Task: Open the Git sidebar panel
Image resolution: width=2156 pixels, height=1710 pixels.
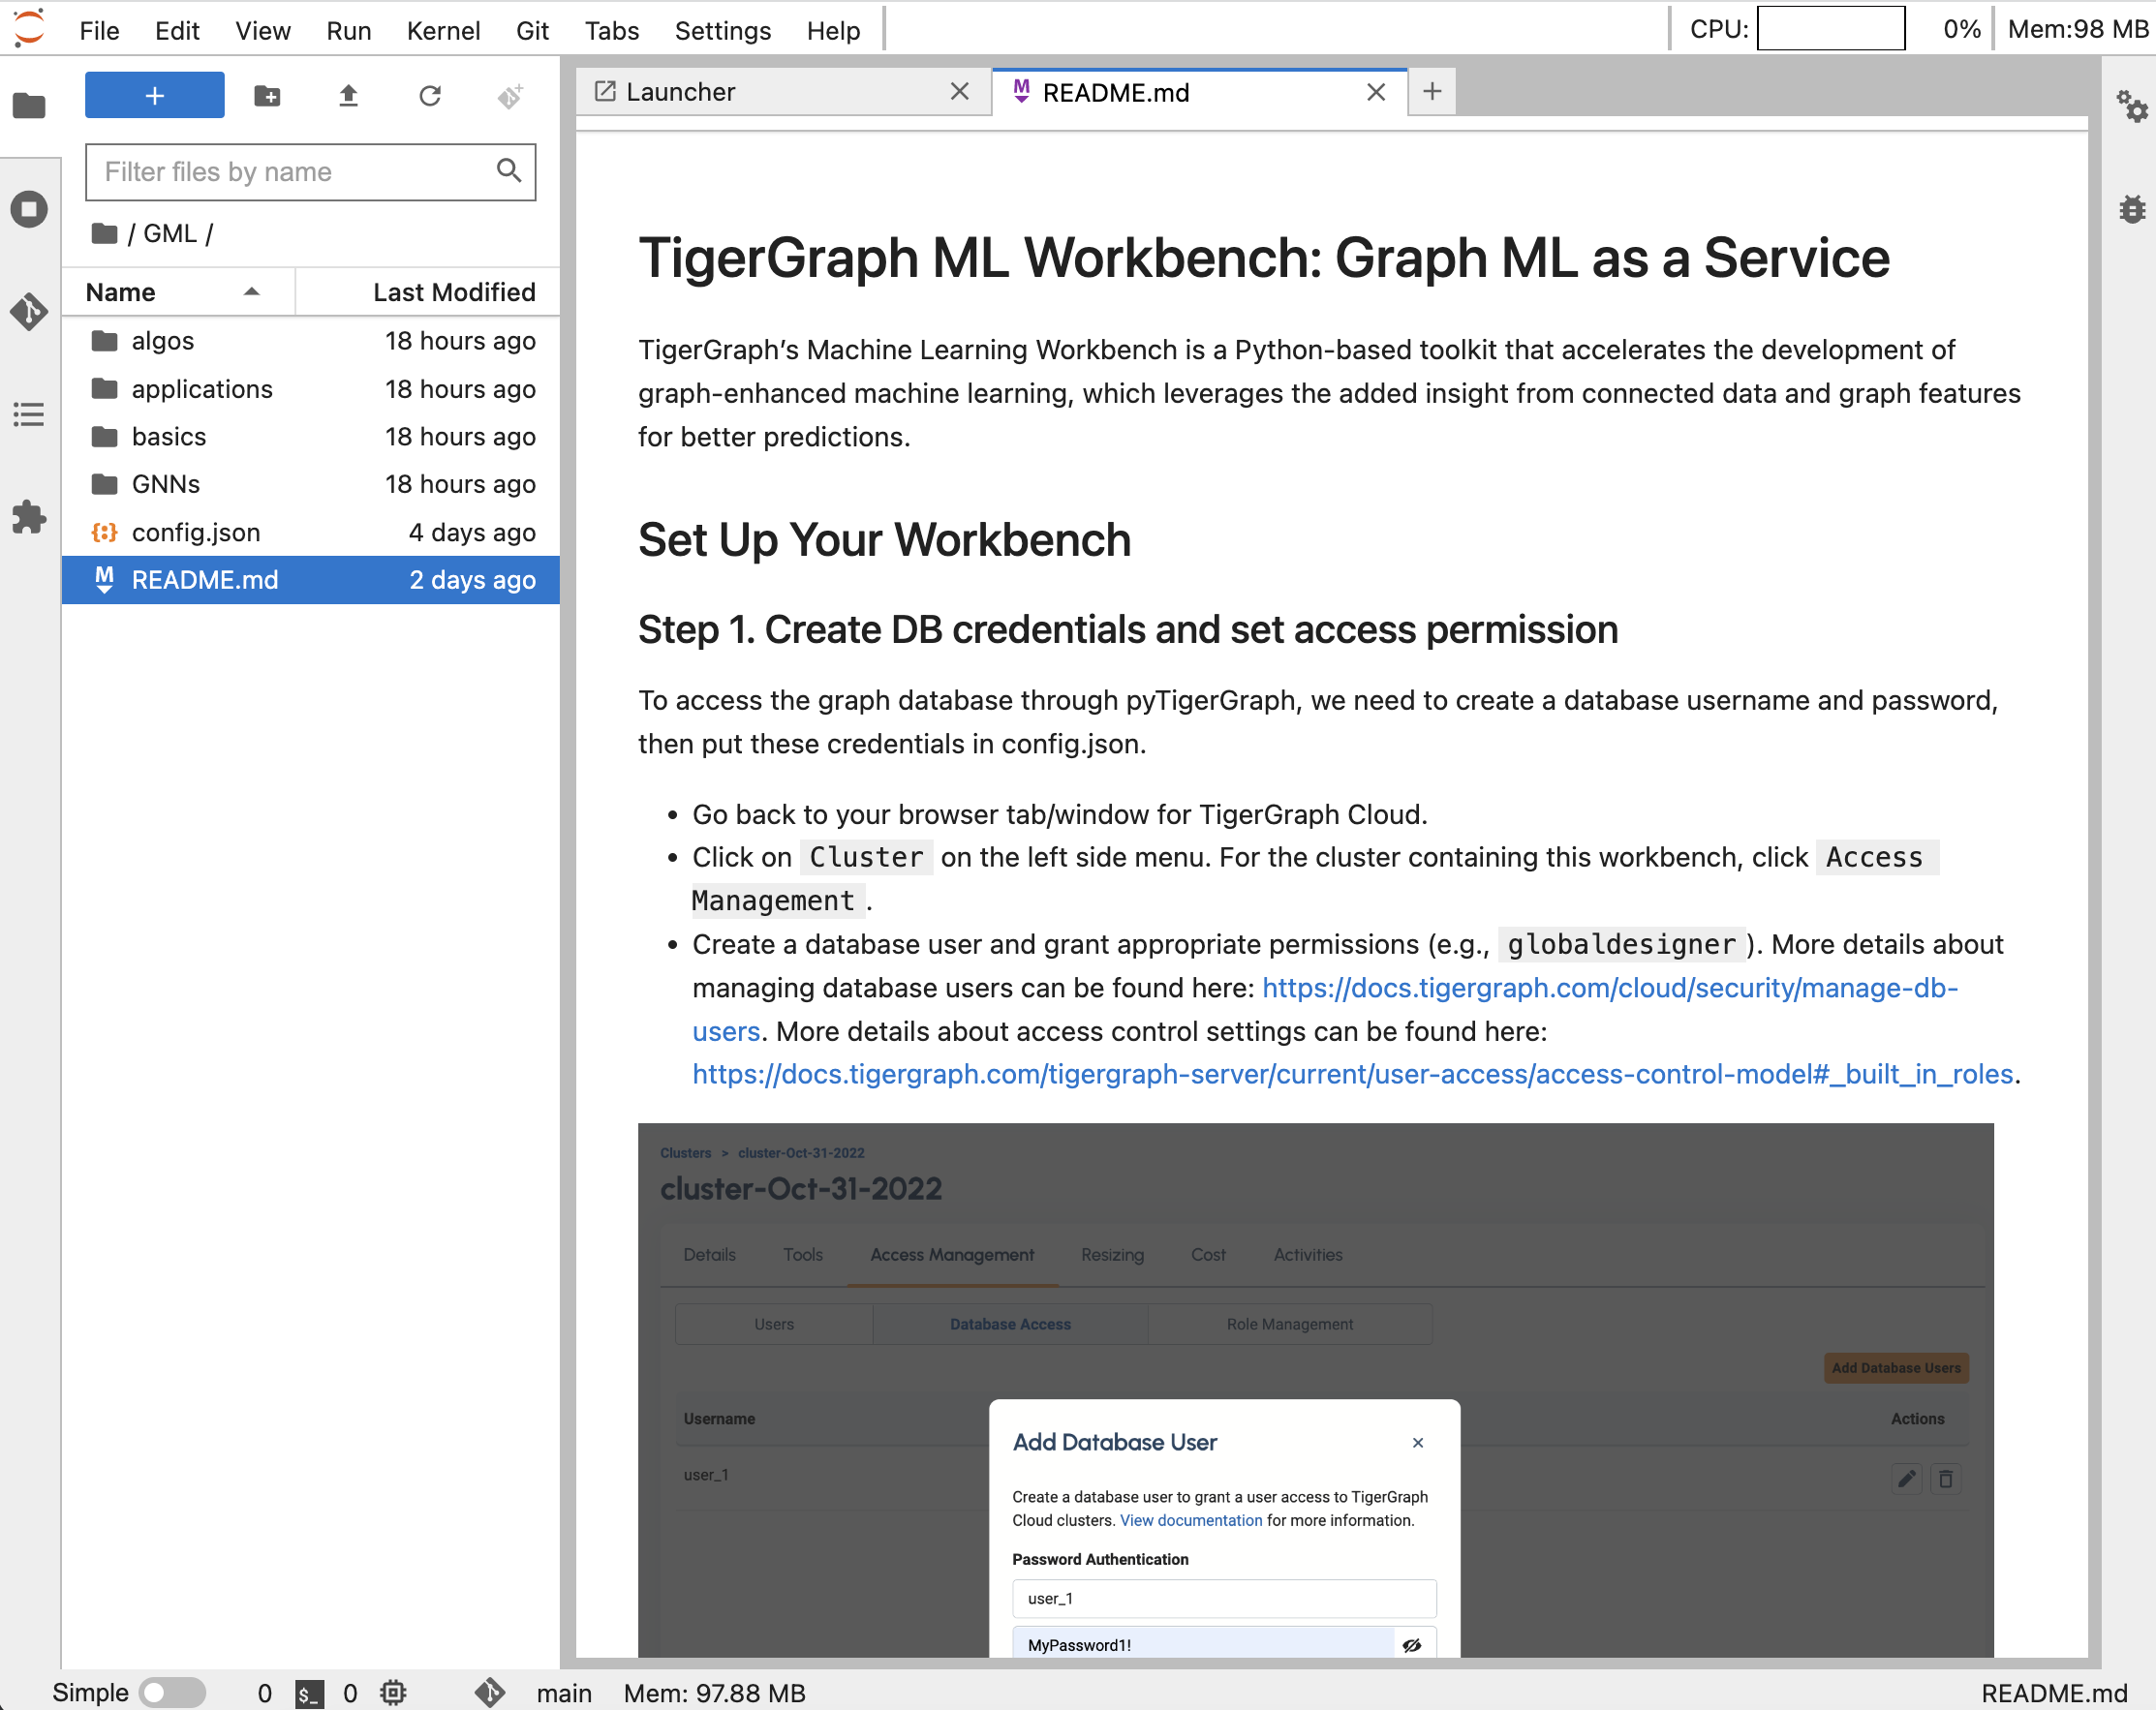Action: tap(29, 312)
